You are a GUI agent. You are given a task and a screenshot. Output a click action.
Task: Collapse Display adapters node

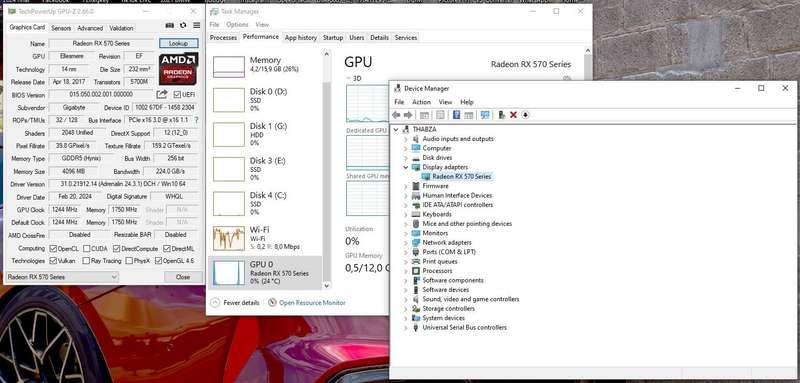click(x=406, y=167)
